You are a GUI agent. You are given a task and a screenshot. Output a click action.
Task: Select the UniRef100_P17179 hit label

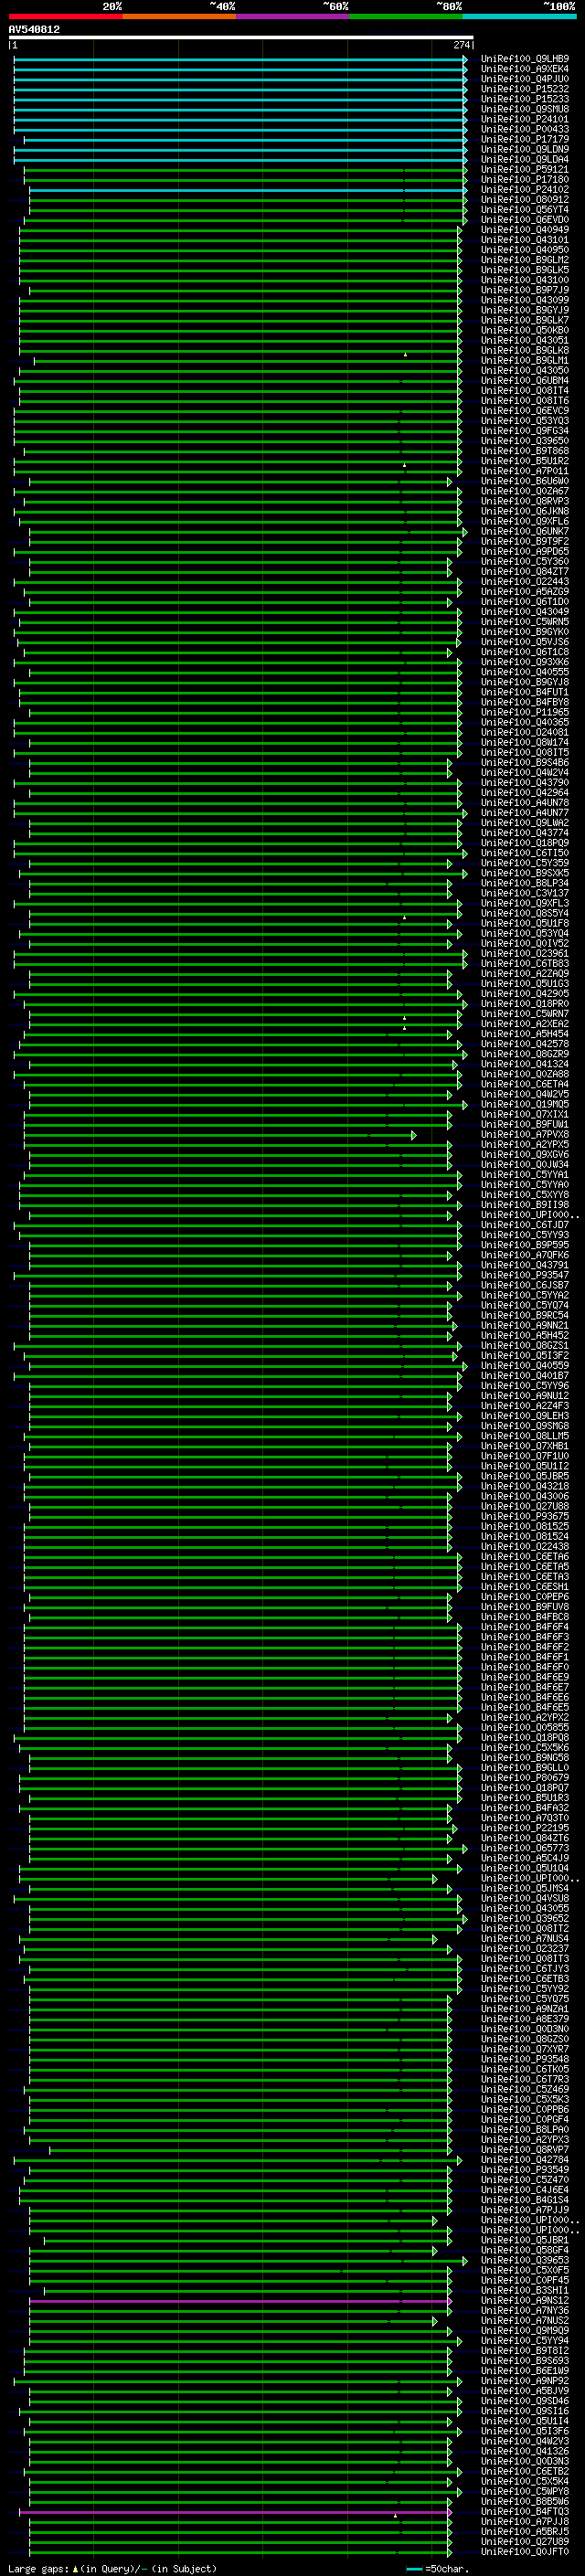525,139
